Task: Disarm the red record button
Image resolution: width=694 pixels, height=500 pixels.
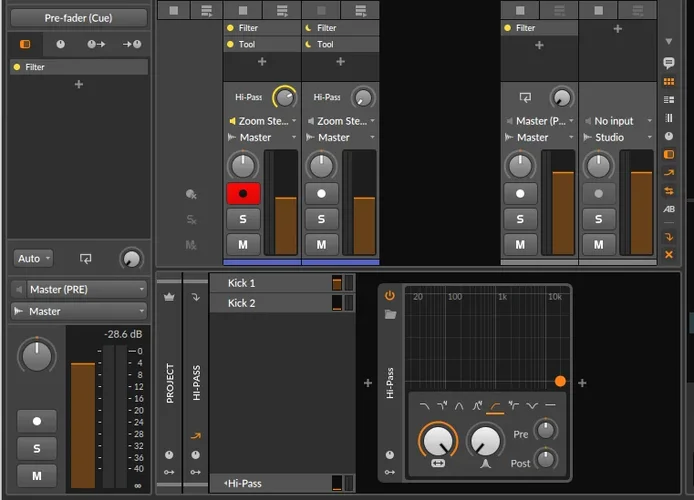Action: [x=242, y=193]
